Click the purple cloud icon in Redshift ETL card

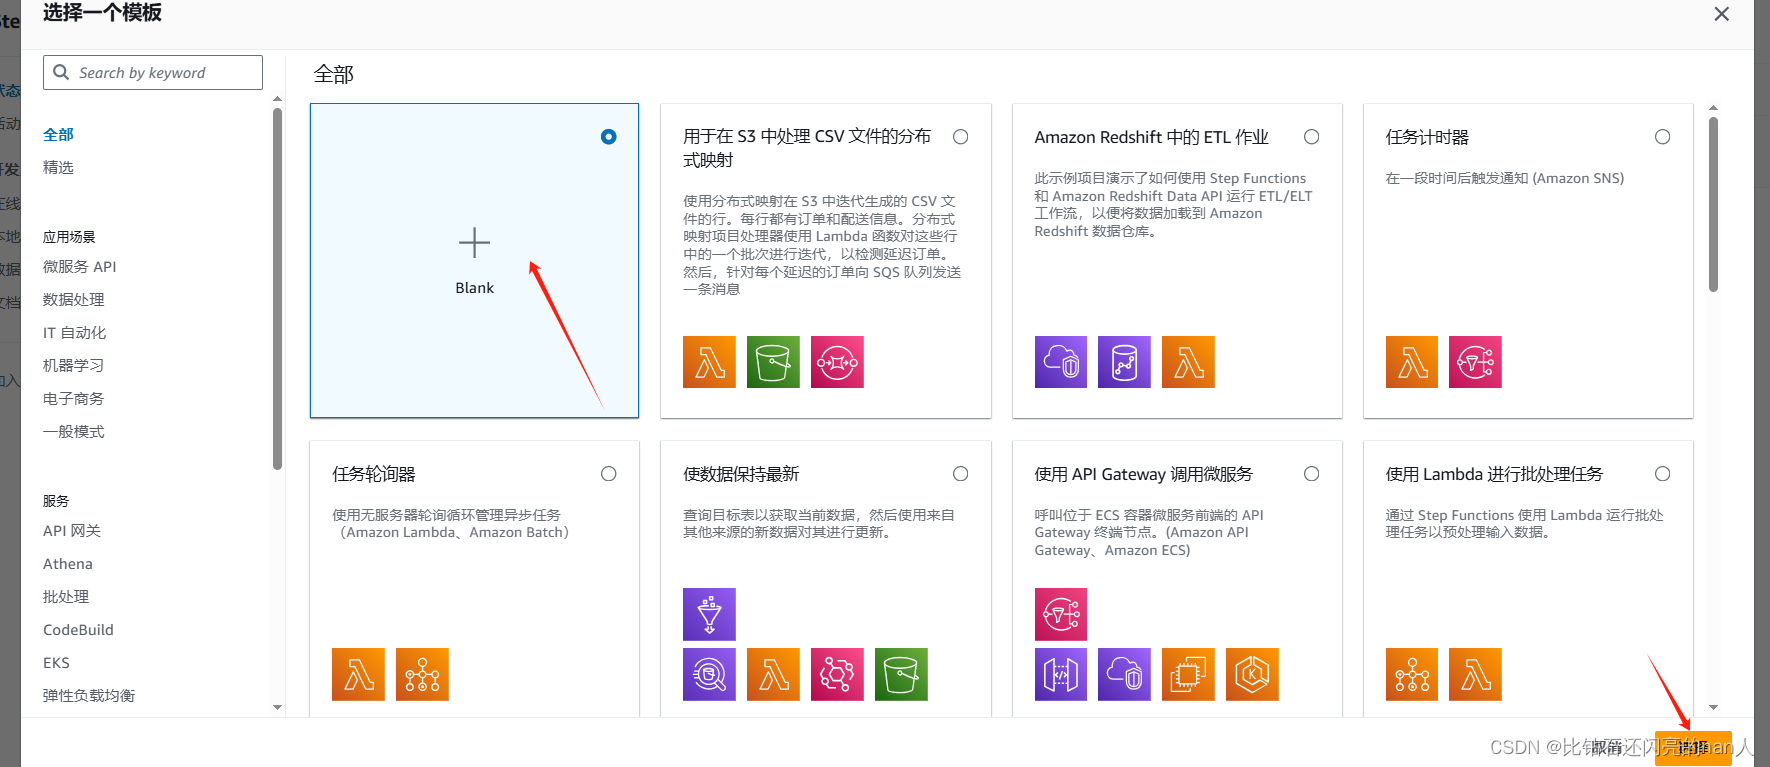click(x=1061, y=362)
